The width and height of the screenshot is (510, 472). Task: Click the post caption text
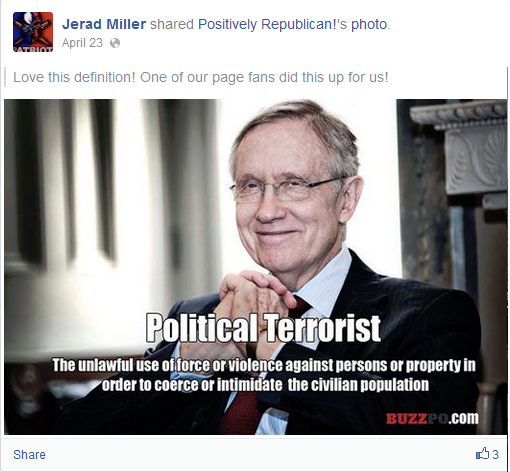tap(201, 77)
